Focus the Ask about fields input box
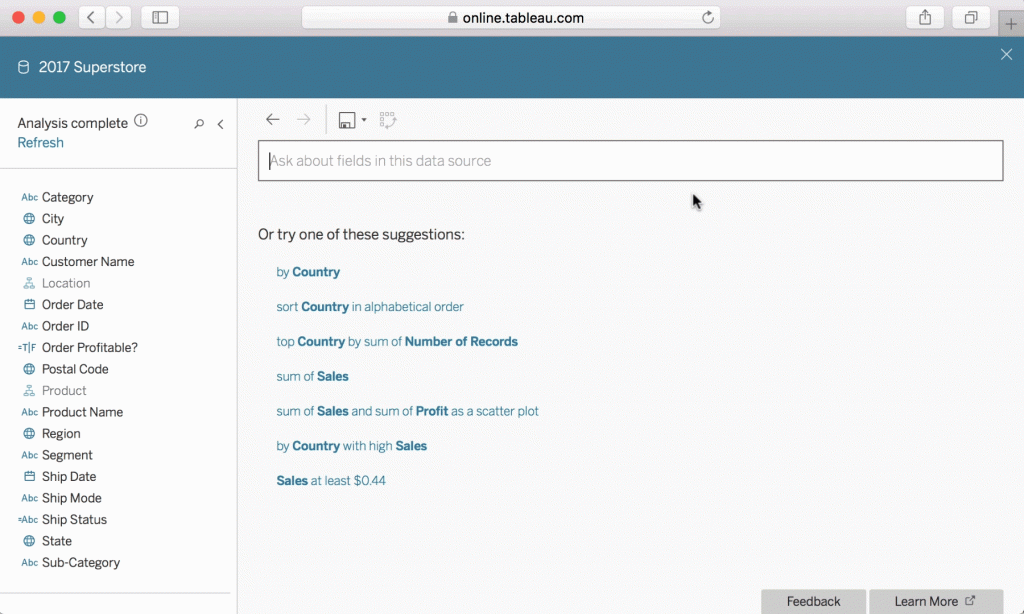This screenshot has width=1024, height=614. tap(630, 161)
